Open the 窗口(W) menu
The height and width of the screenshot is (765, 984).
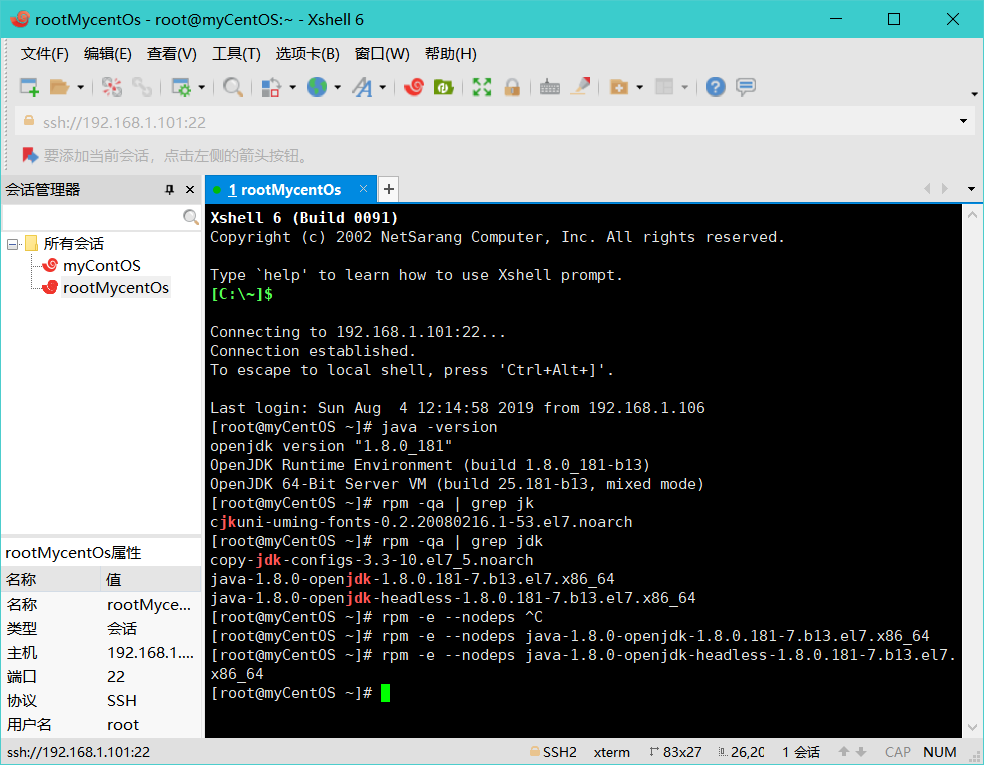point(382,54)
